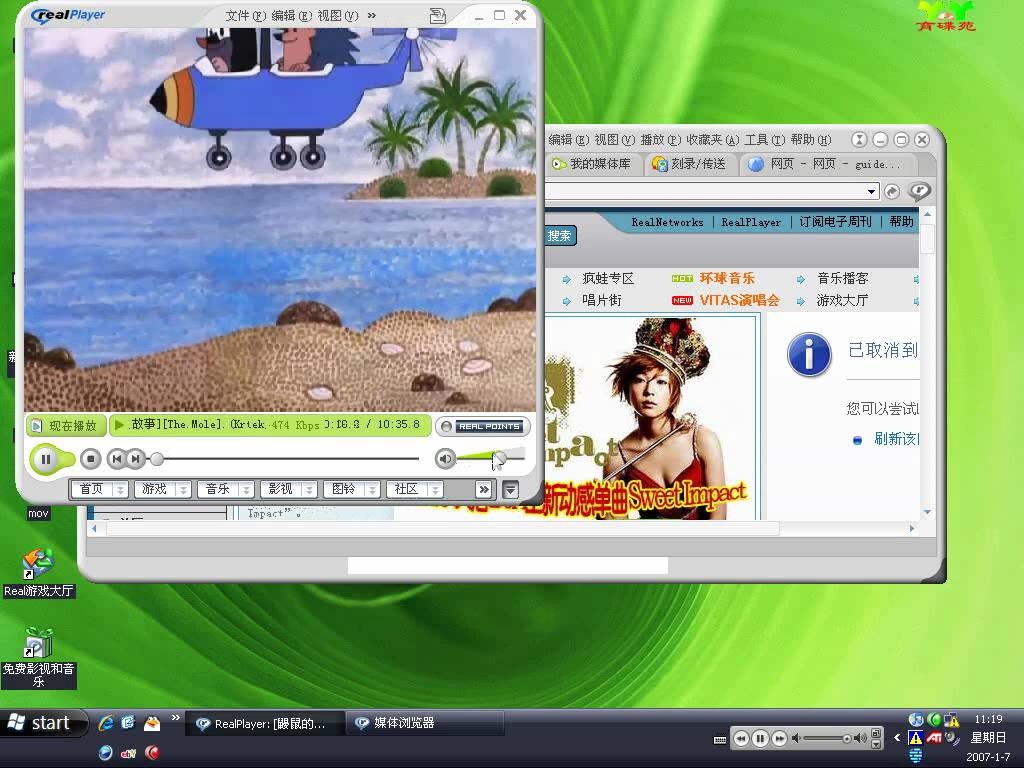Show more toolbar buttons with » chevron

tap(484, 489)
